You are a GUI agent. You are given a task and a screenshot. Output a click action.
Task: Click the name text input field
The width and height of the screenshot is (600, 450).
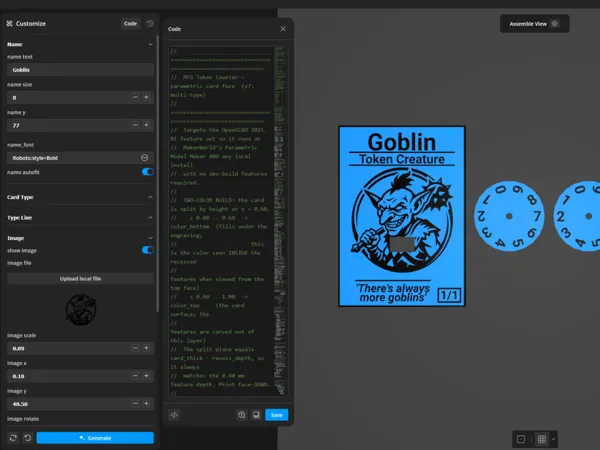pos(80,70)
